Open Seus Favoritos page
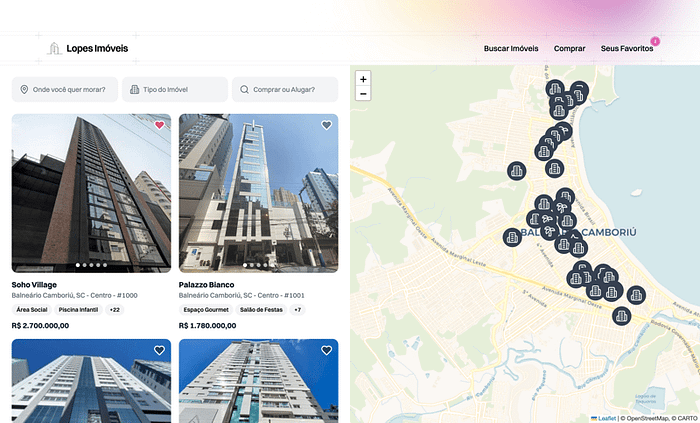Image resolution: width=700 pixels, height=423 pixels. [x=626, y=48]
